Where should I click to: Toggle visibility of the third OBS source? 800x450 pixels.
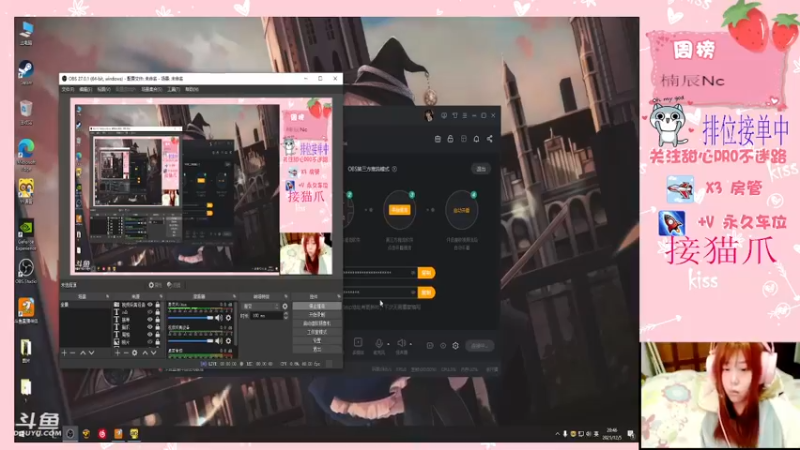pos(149,319)
